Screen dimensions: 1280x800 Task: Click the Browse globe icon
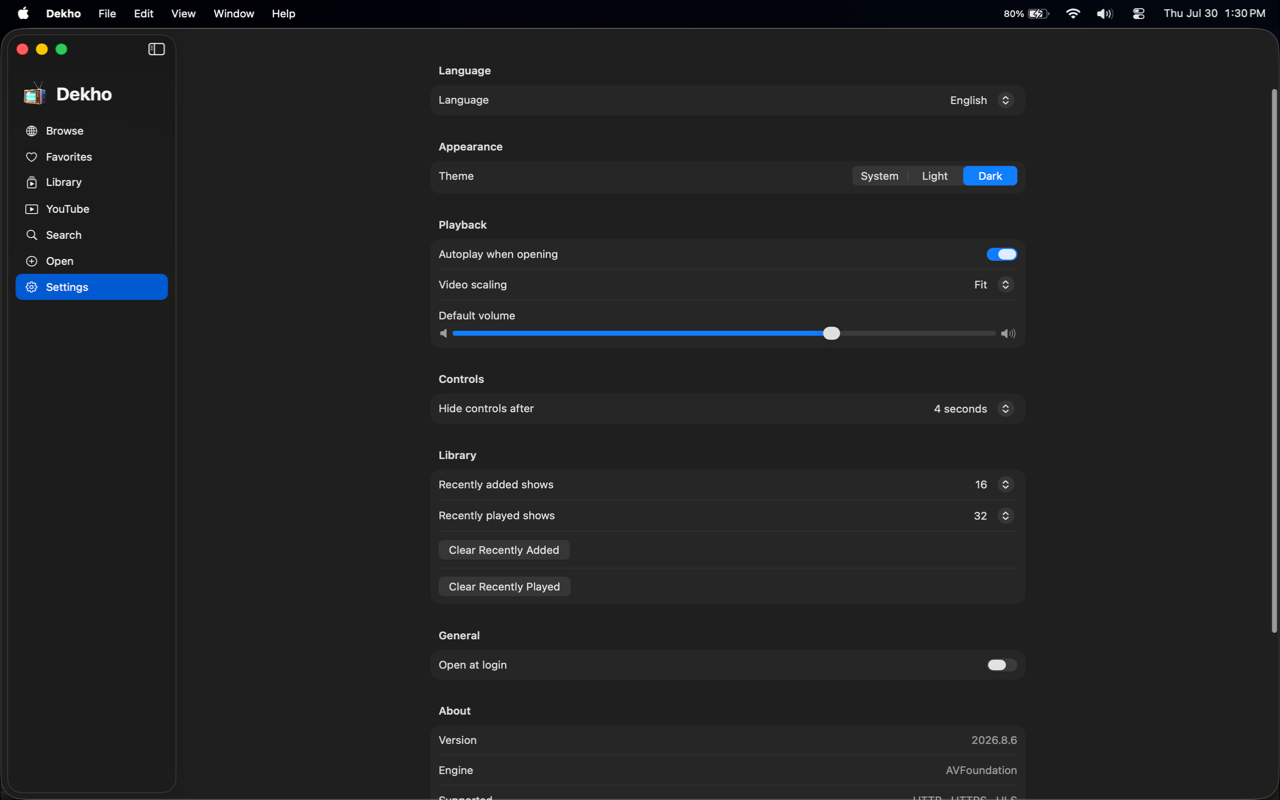tap(32, 131)
